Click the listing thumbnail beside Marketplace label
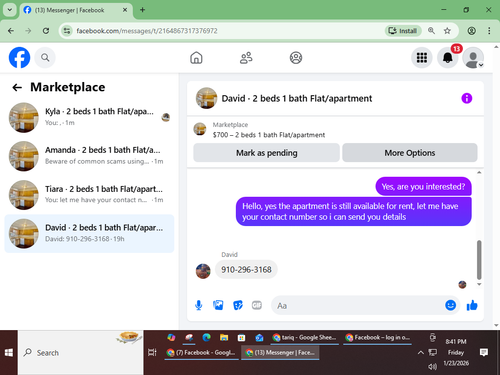Image resolution: width=500 pixels, height=375 pixels. tap(200, 129)
